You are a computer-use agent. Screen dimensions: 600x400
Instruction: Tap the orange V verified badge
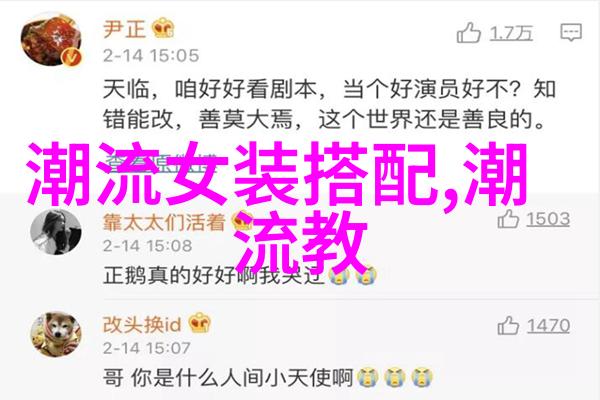click(72, 57)
